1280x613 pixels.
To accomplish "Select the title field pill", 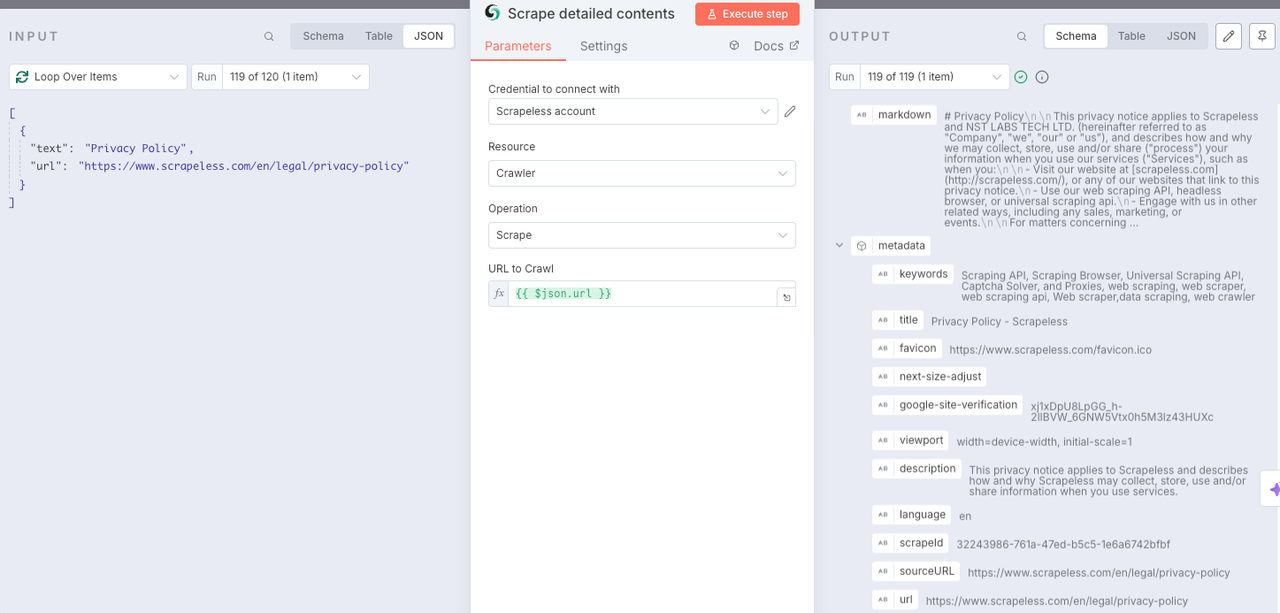I will [897, 320].
